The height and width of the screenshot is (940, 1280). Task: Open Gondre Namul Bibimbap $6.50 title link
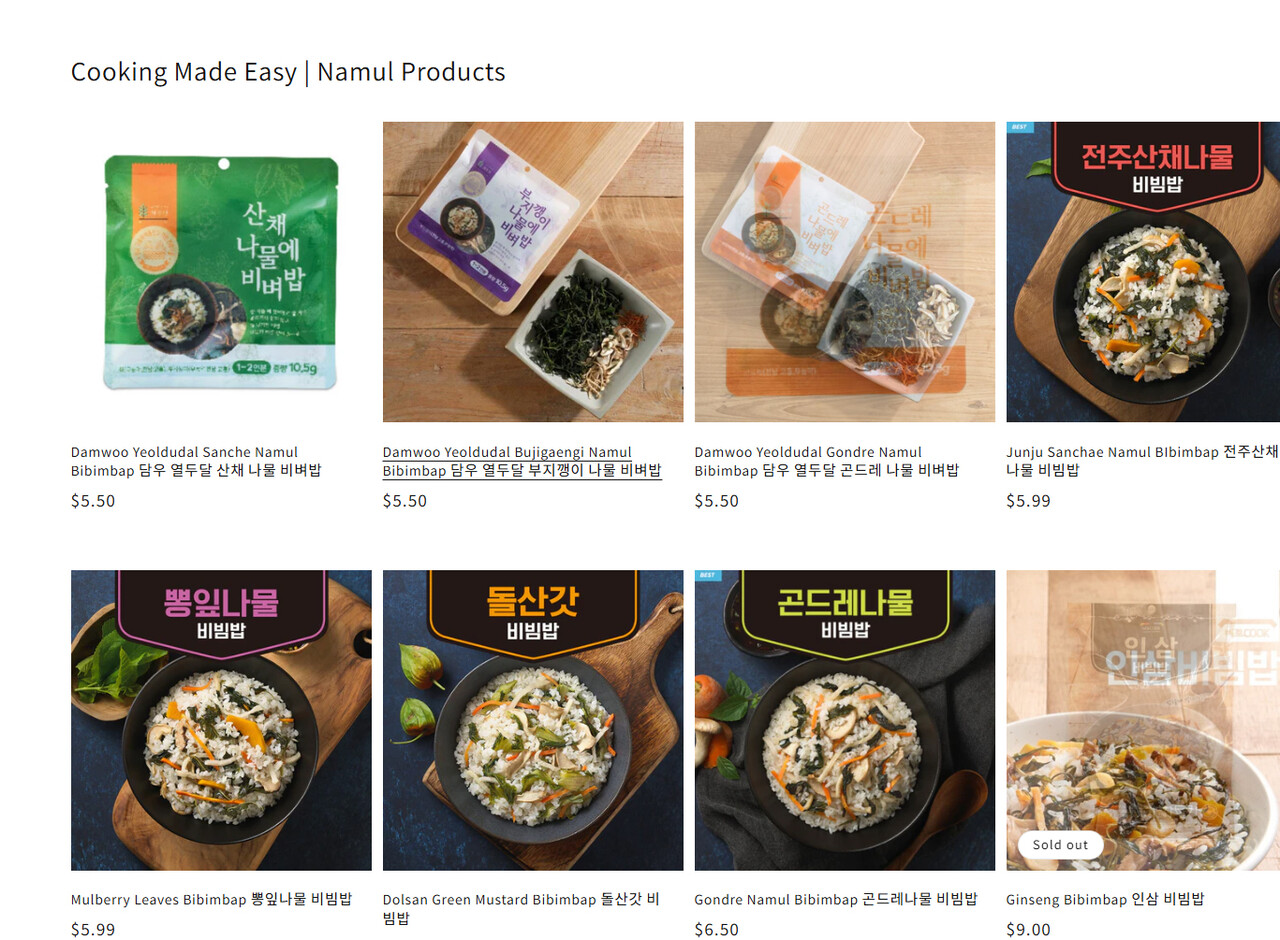click(836, 899)
